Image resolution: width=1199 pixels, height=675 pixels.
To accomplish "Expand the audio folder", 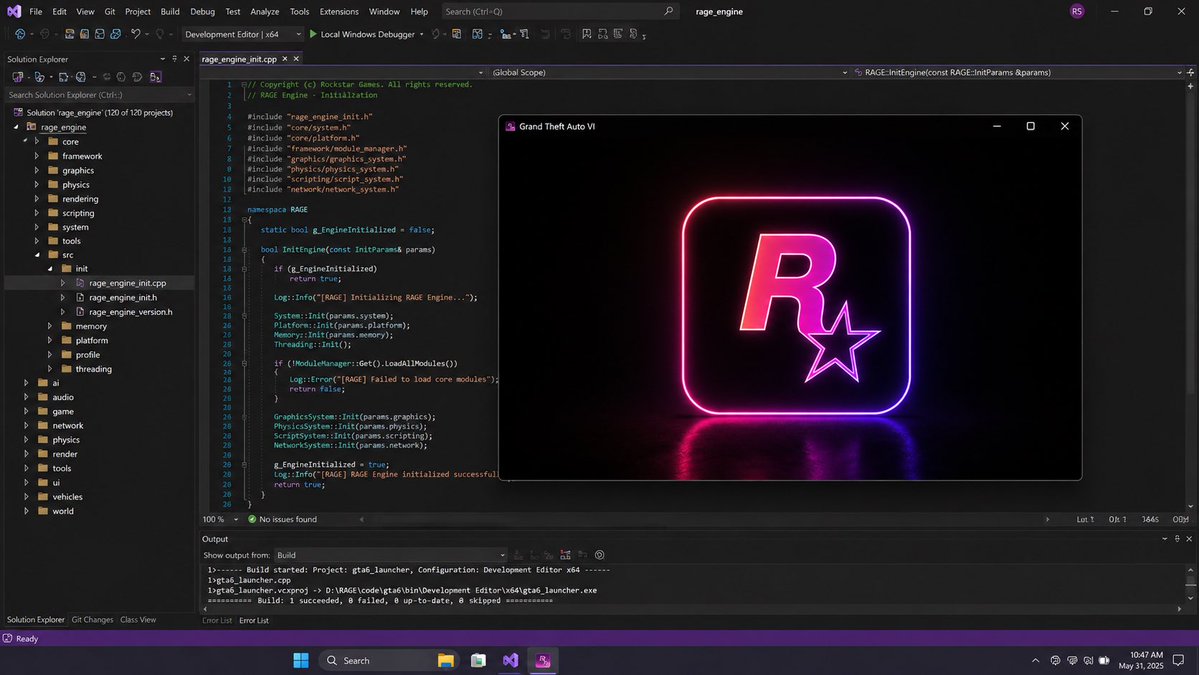I will pyautogui.click(x=26, y=398).
